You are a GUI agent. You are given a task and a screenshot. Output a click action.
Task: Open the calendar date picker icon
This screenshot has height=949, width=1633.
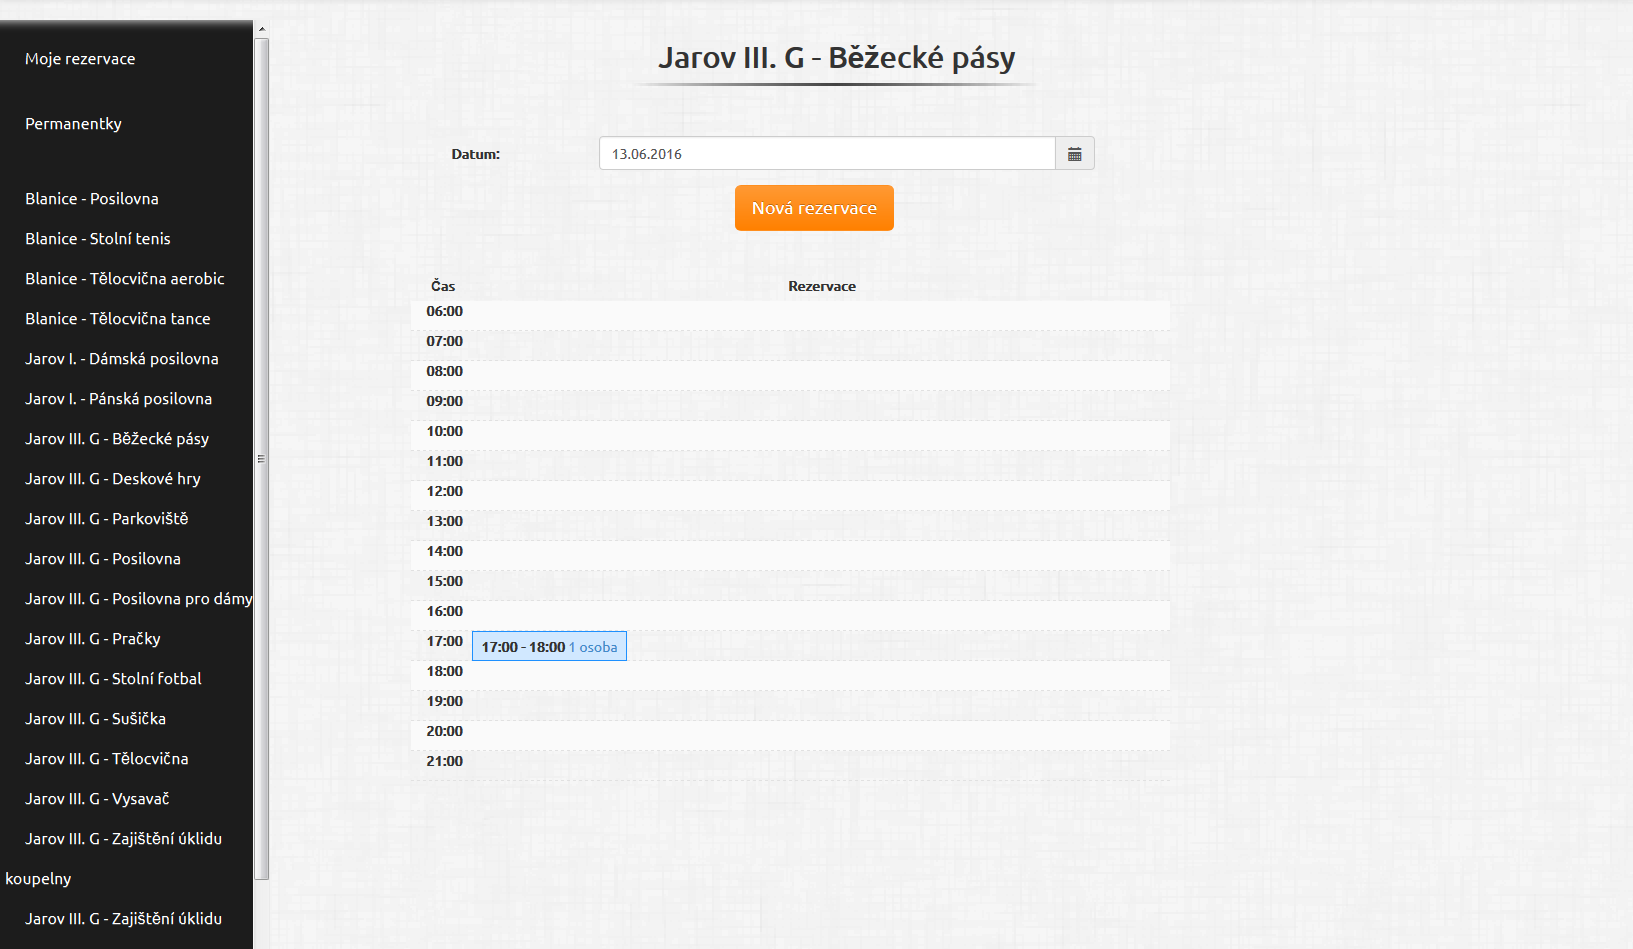(x=1075, y=154)
